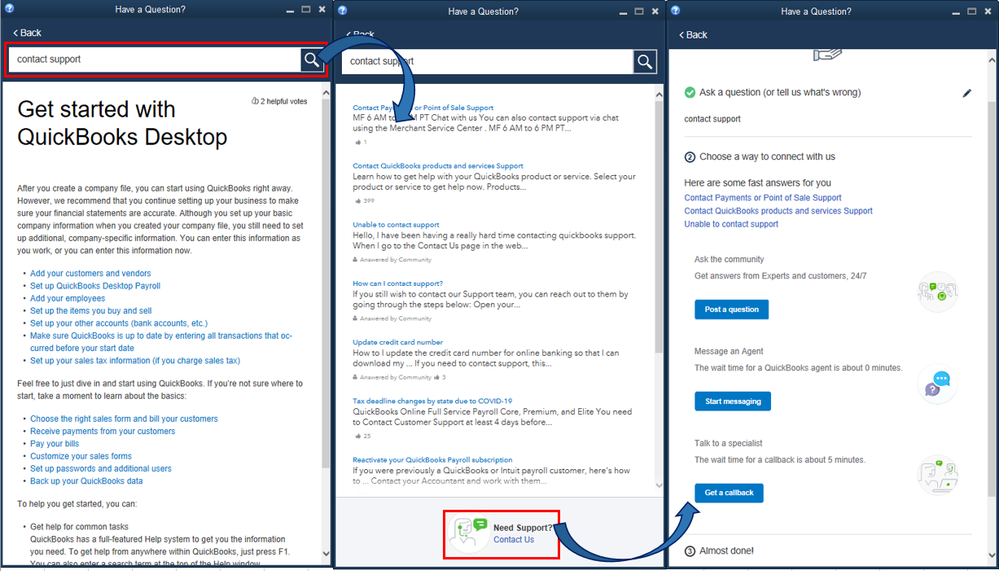999x571 pixels.
Task: Click the Get a callback button
Action: [x=729, y=493]
